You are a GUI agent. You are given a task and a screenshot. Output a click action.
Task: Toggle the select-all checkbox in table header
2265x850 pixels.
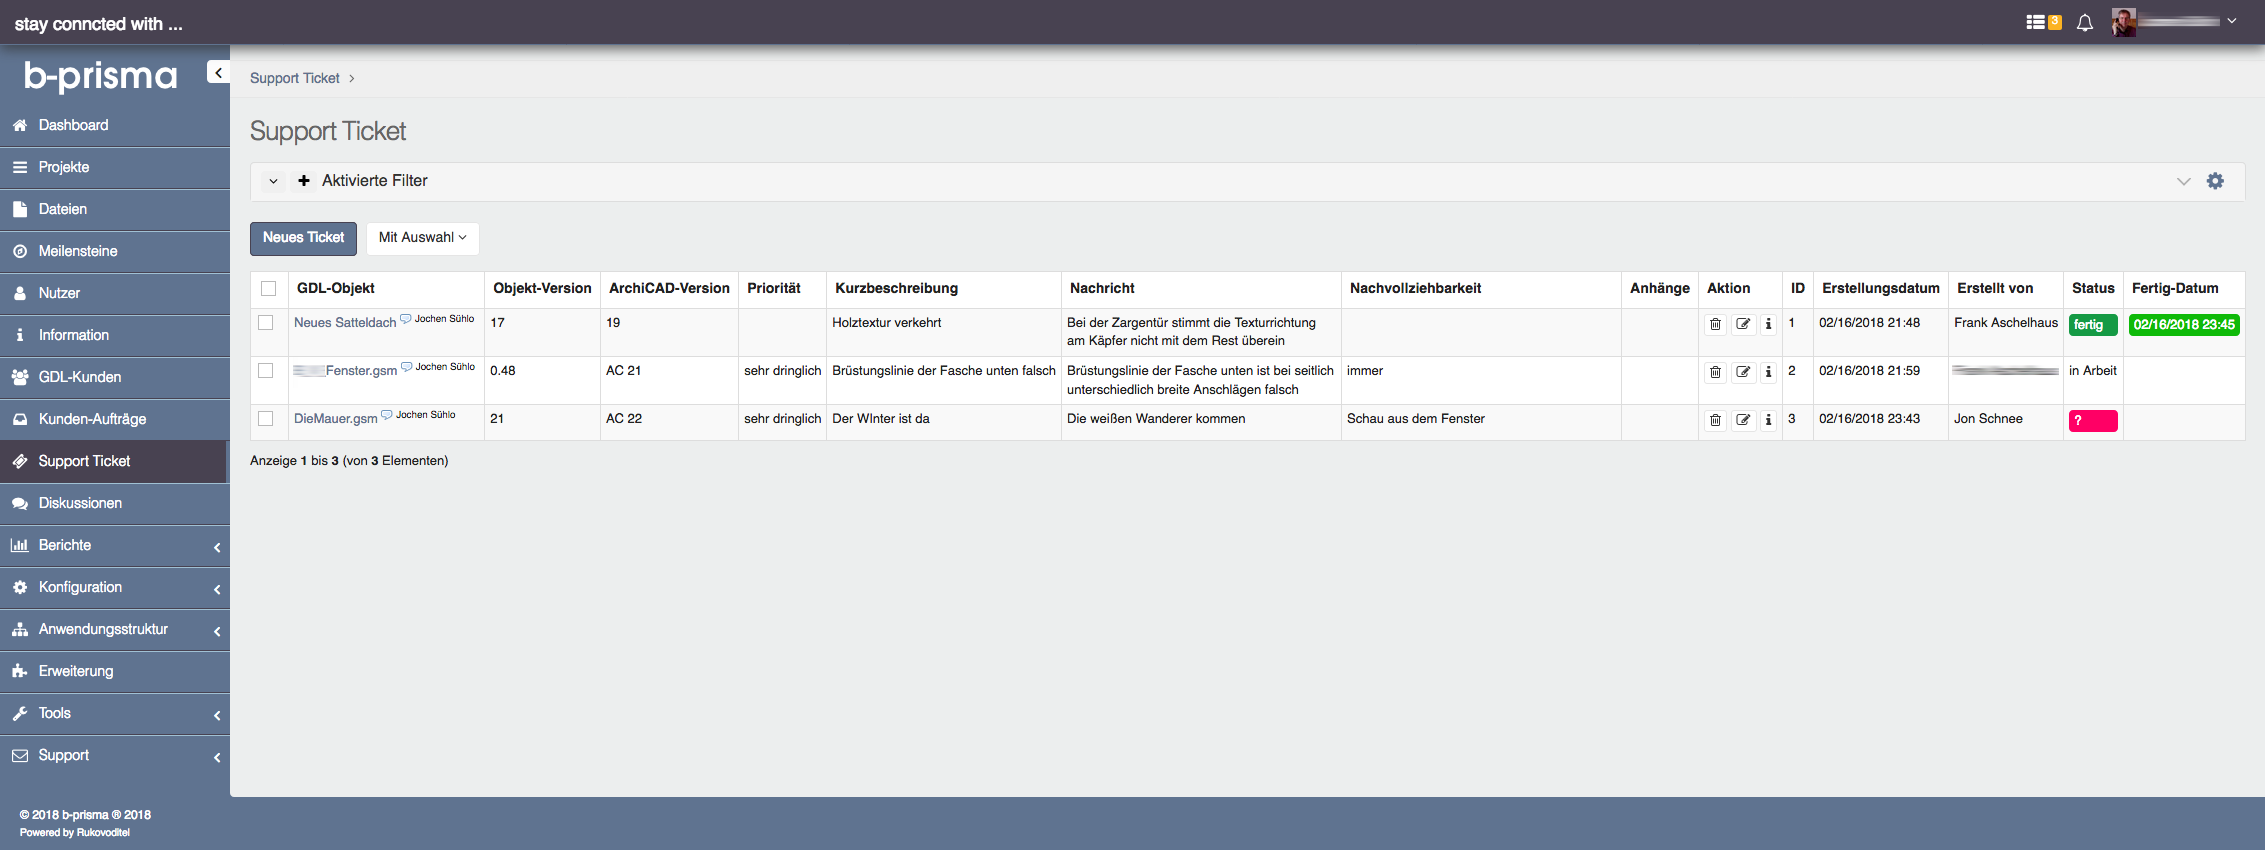(x=268, y=289)
